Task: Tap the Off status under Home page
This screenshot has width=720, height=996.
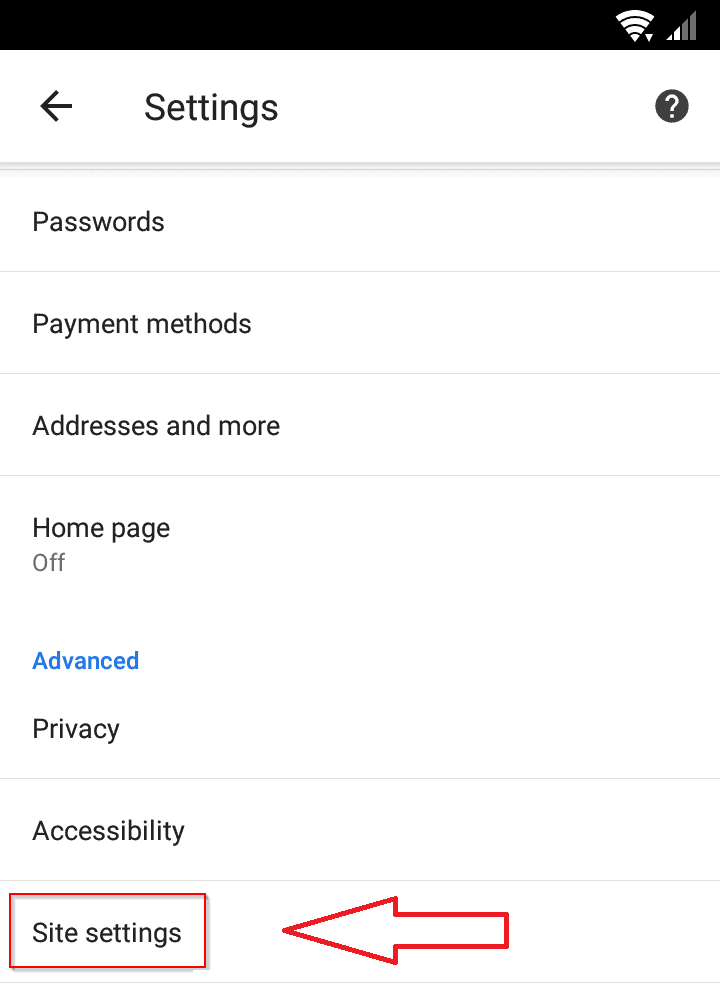Action: pyautogui.click(x=48, y=563)
